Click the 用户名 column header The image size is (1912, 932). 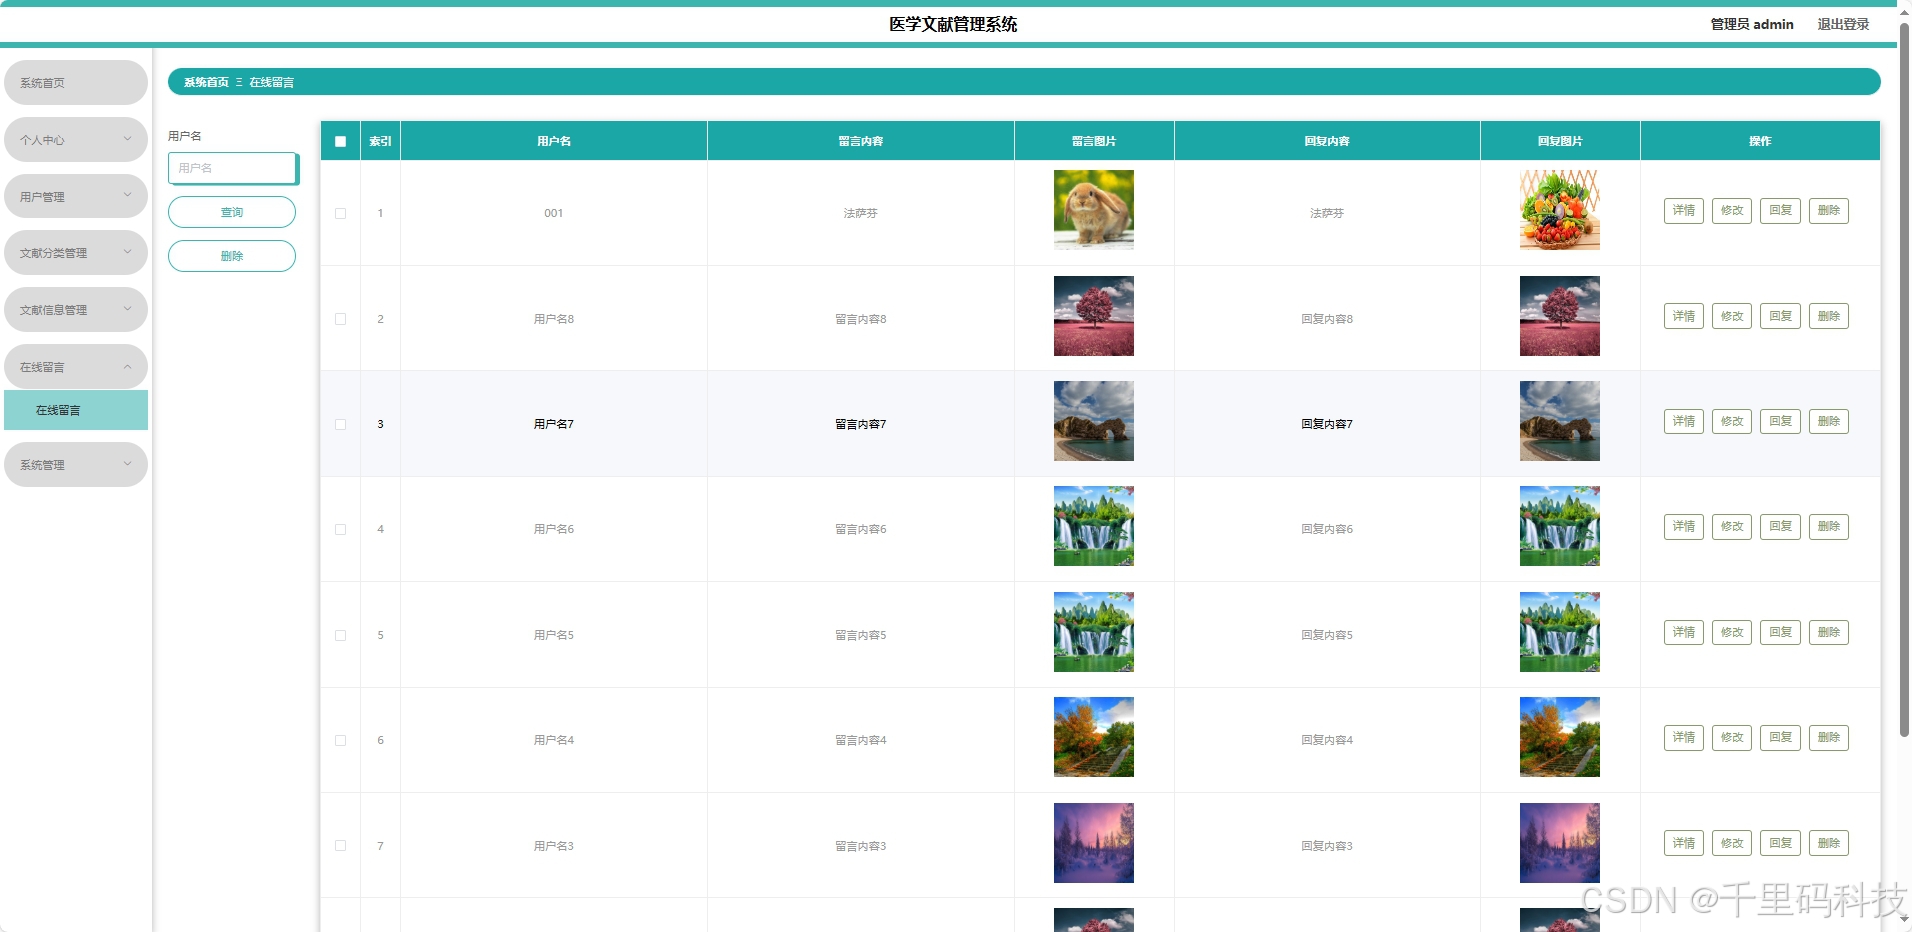pos(554,141)
